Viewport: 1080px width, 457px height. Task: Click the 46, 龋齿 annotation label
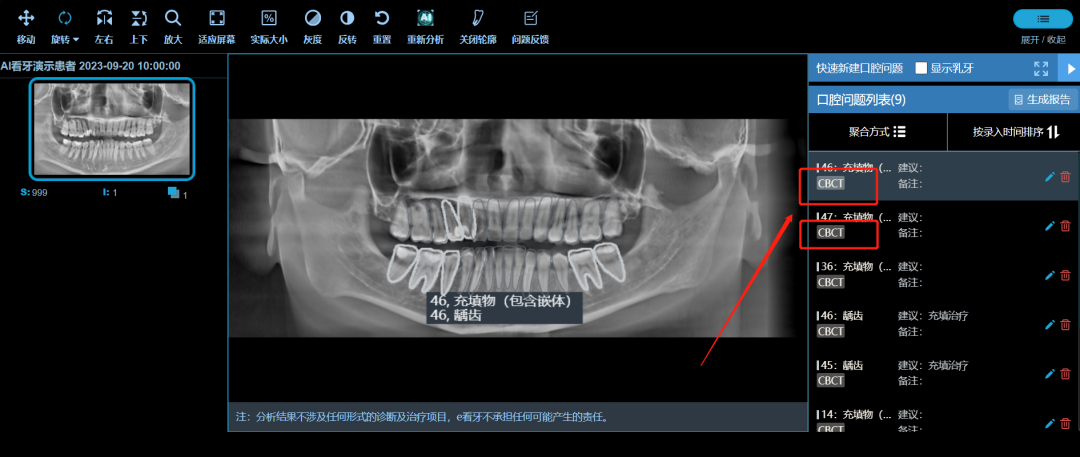pos(455,316)
